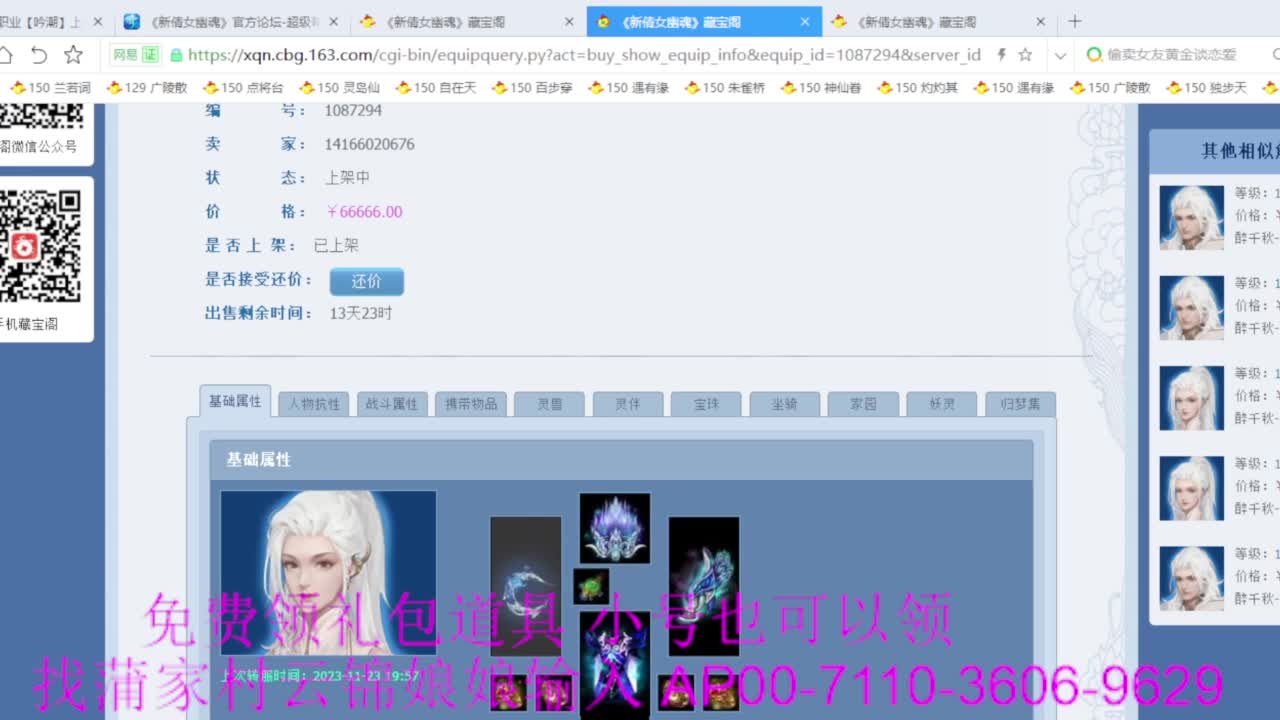
Task: Click the green padlock security icon
Action: 177,55
